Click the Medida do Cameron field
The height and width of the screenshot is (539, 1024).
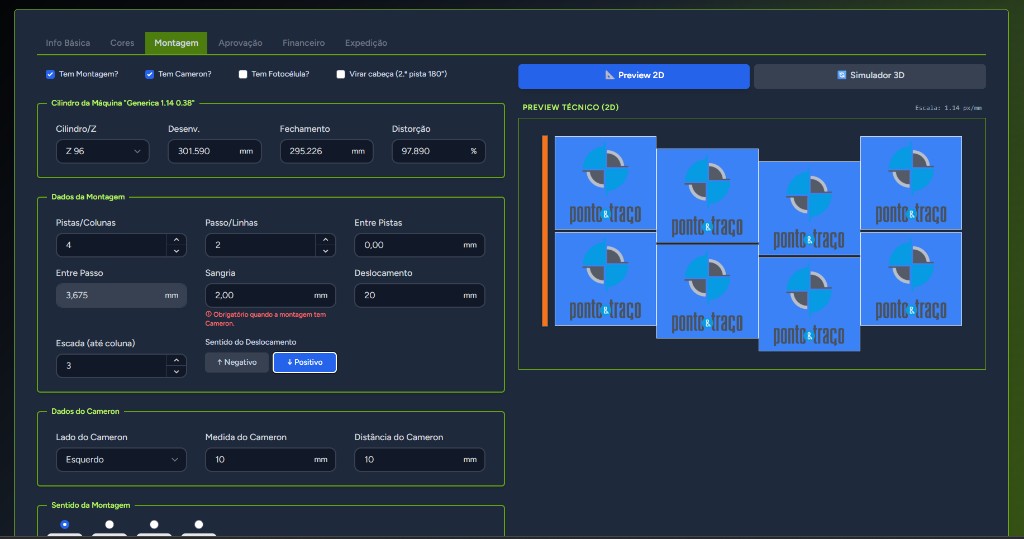click(270, 459)
